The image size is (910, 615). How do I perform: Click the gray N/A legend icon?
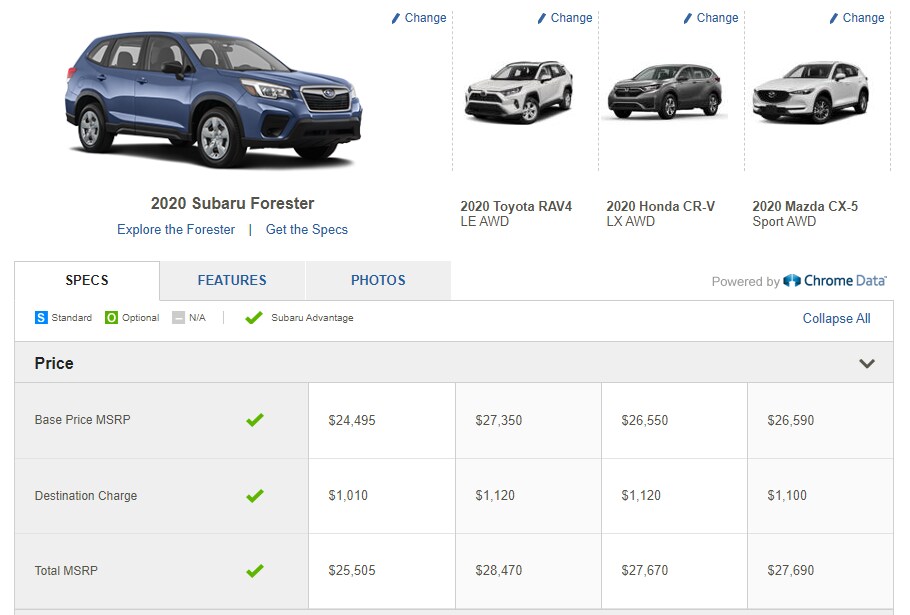coord(179,317)
